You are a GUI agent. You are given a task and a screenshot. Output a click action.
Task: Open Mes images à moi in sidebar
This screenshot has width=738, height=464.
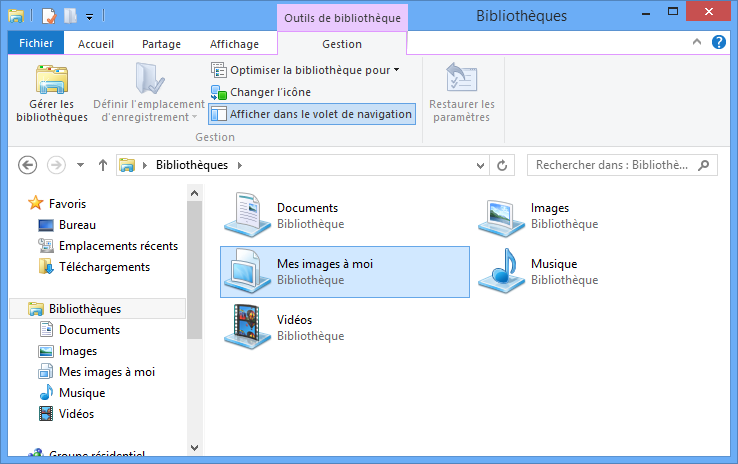point(106,372)
